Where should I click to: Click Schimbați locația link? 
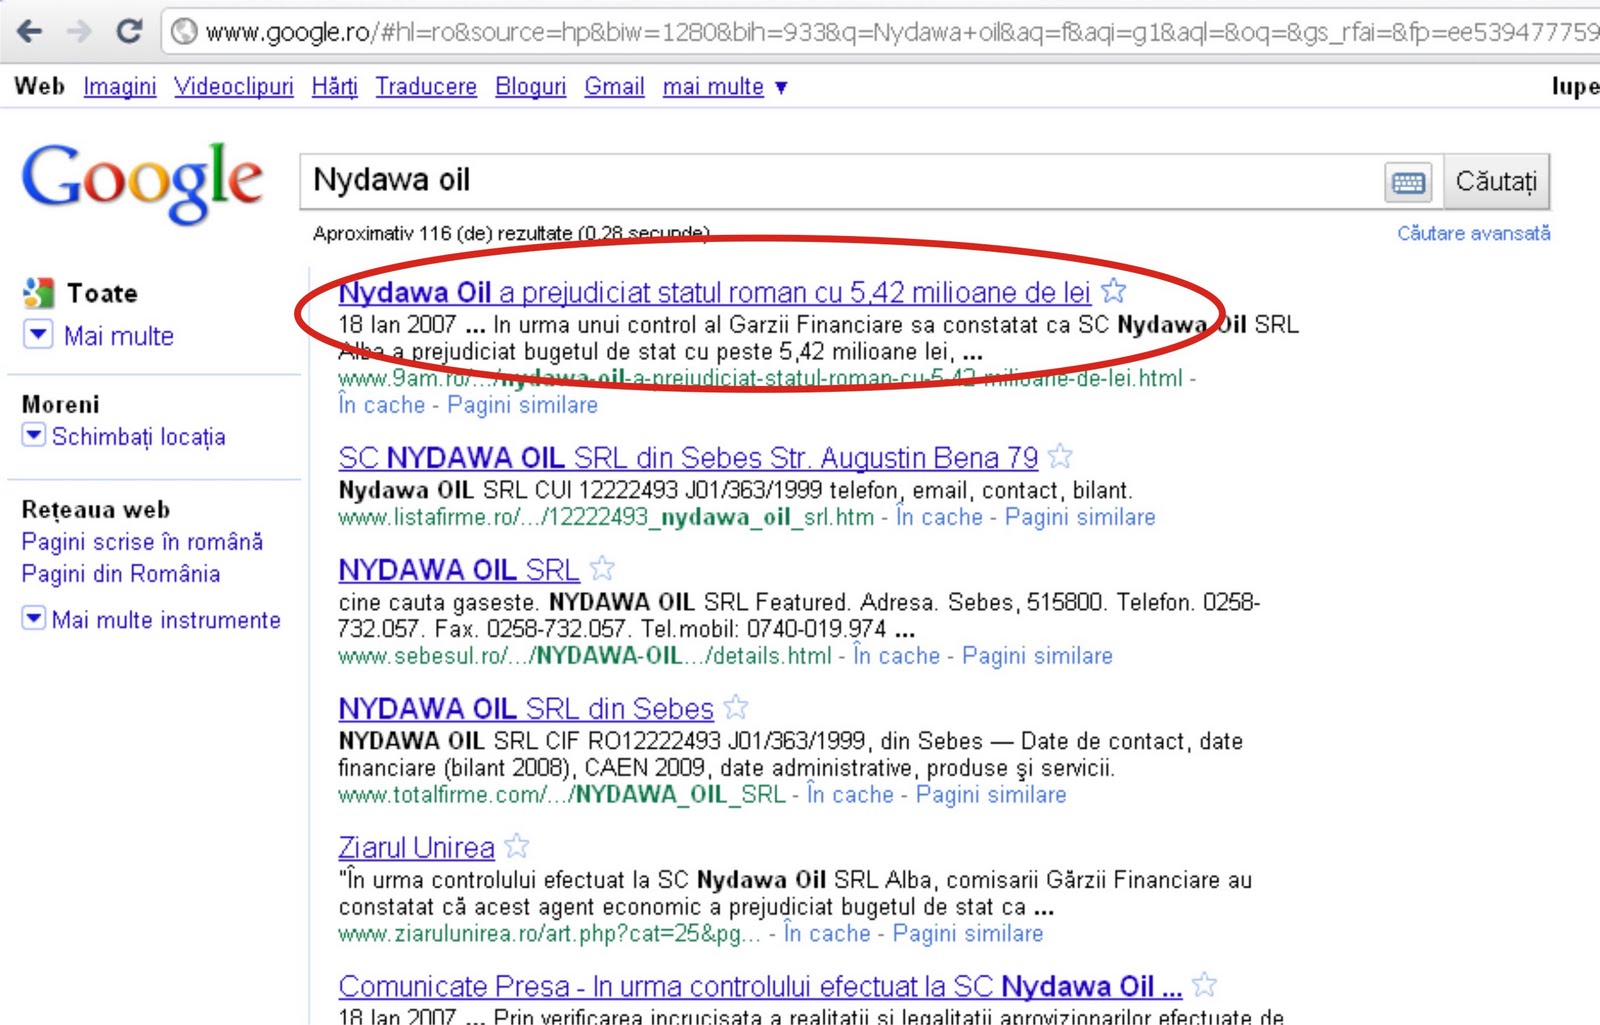pyautogui.click(x=139, y=437)
